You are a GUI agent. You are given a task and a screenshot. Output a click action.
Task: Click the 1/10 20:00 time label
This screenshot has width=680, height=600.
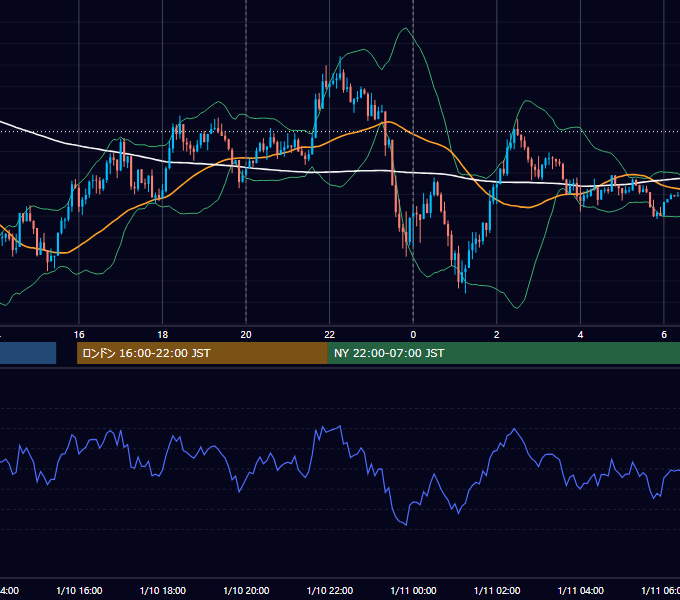tap(246, 590)
